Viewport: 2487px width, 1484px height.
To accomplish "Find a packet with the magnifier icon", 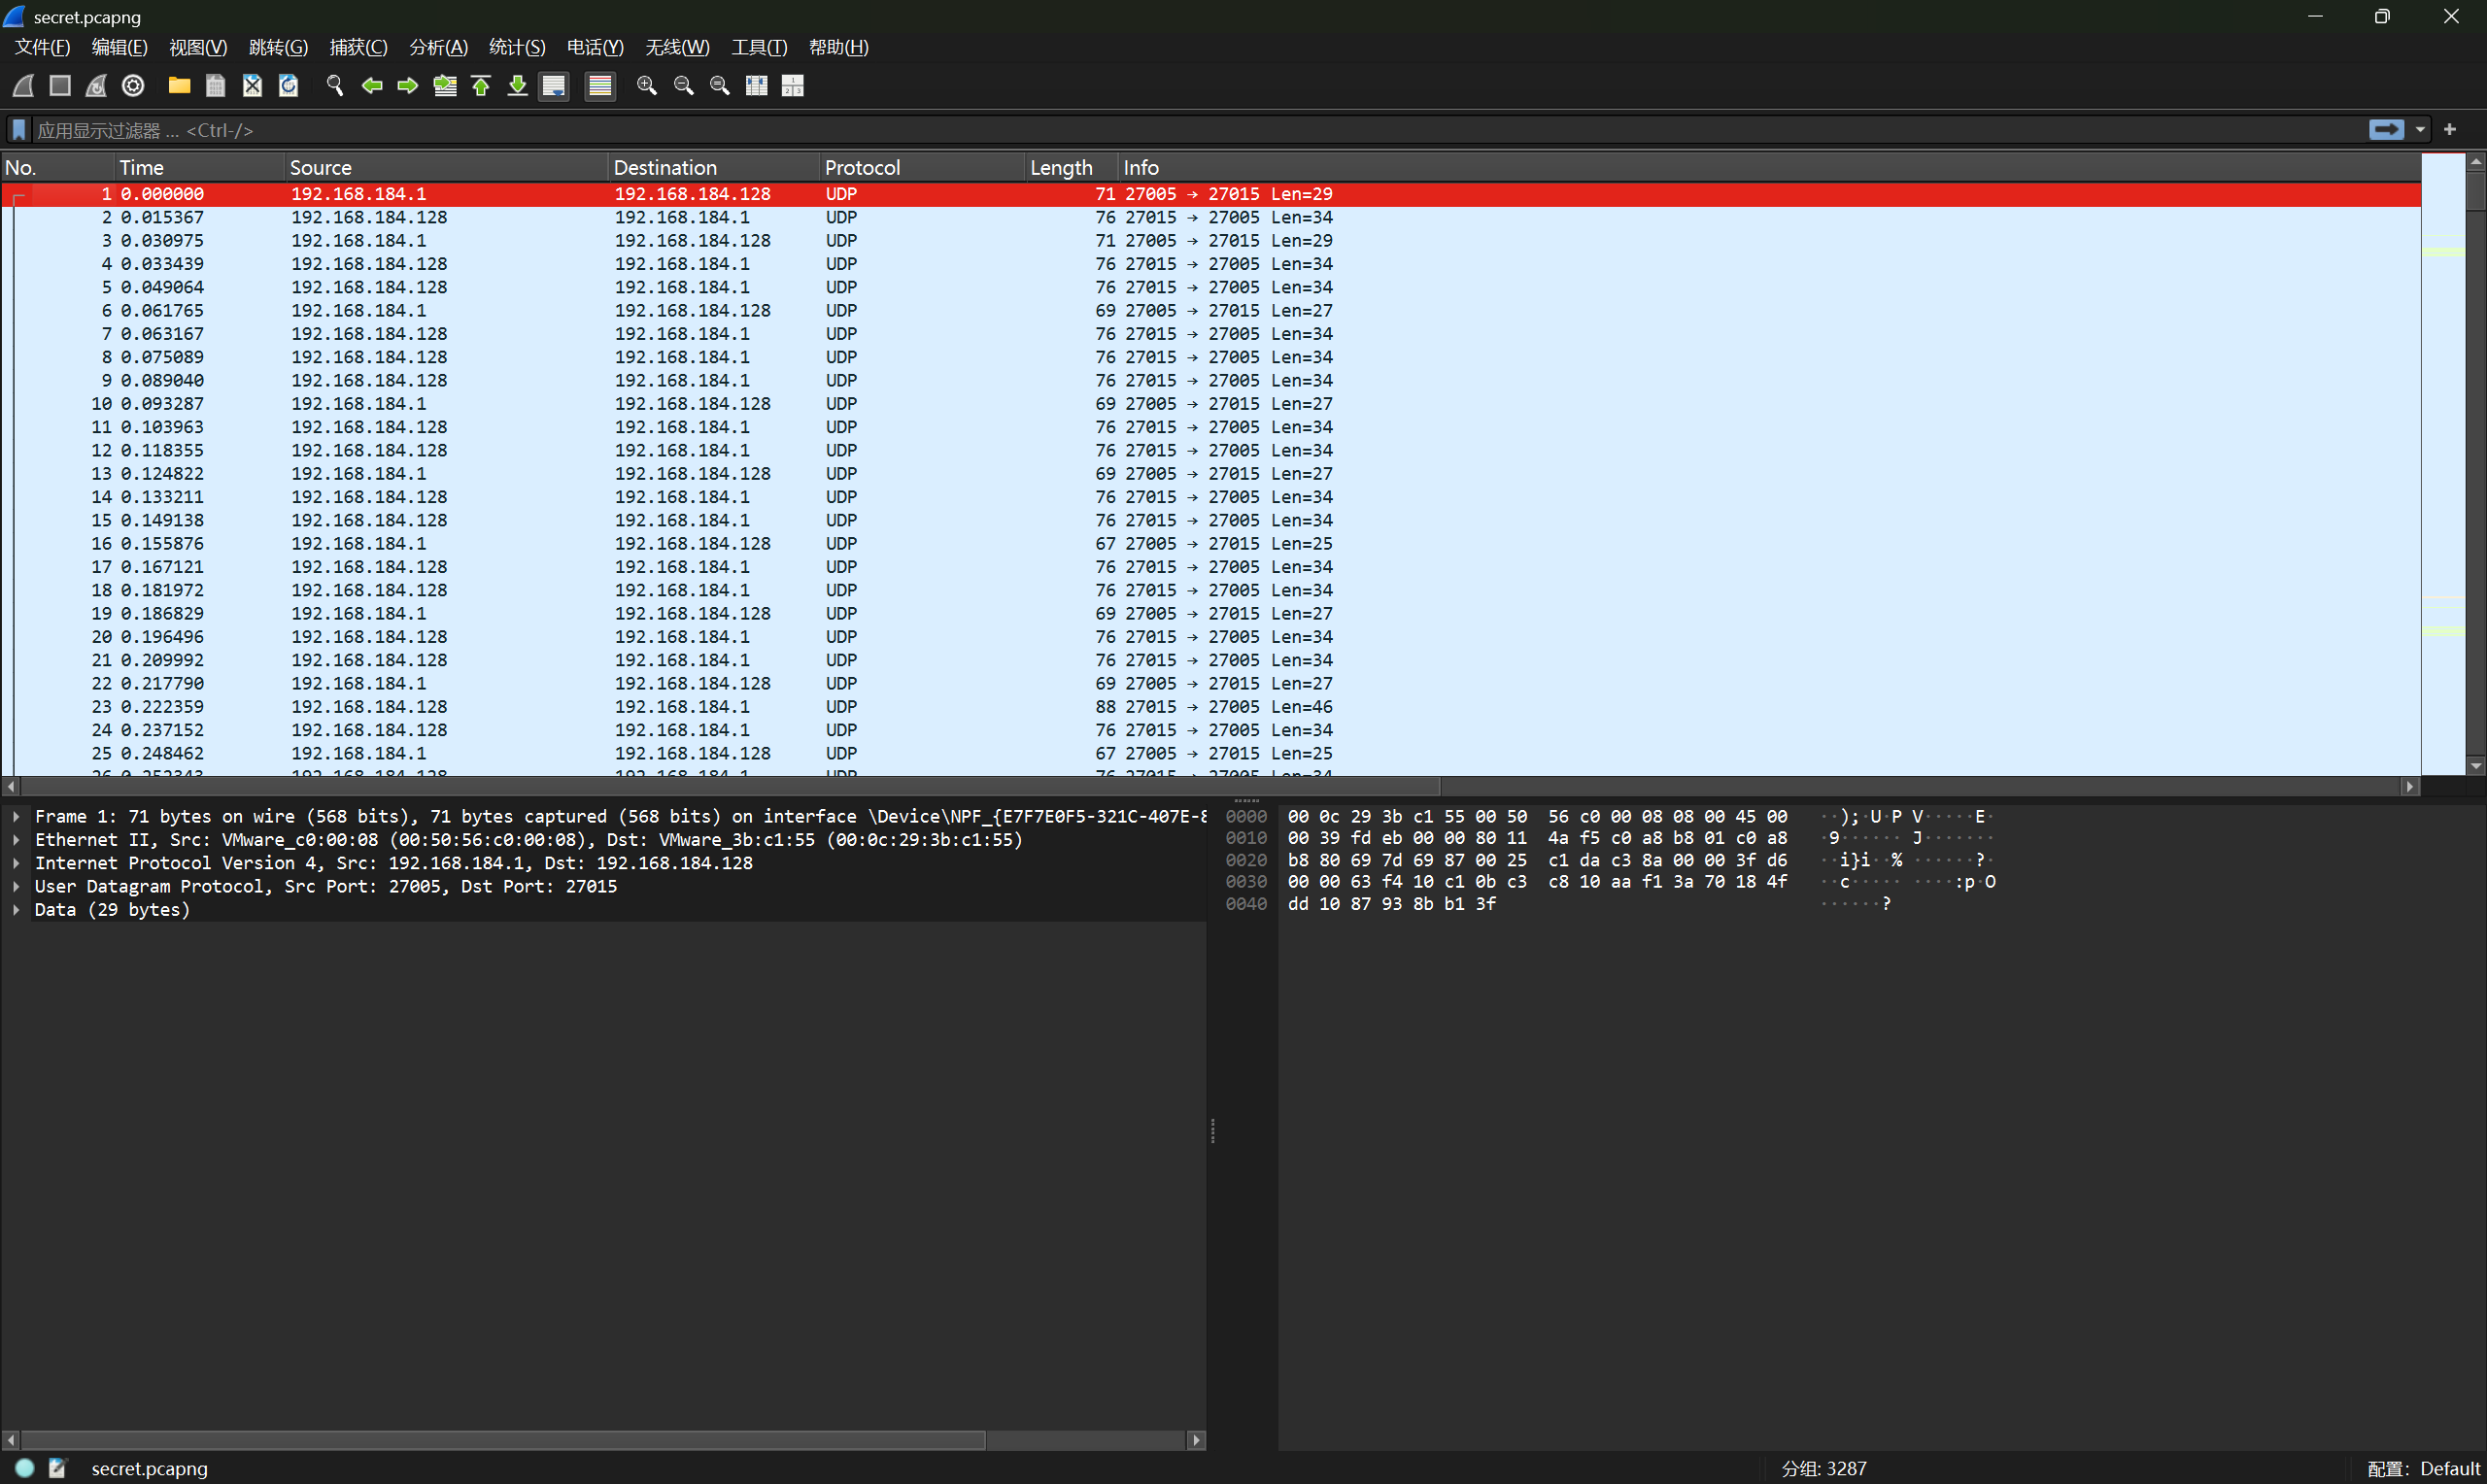I will (x=335, y=86).
